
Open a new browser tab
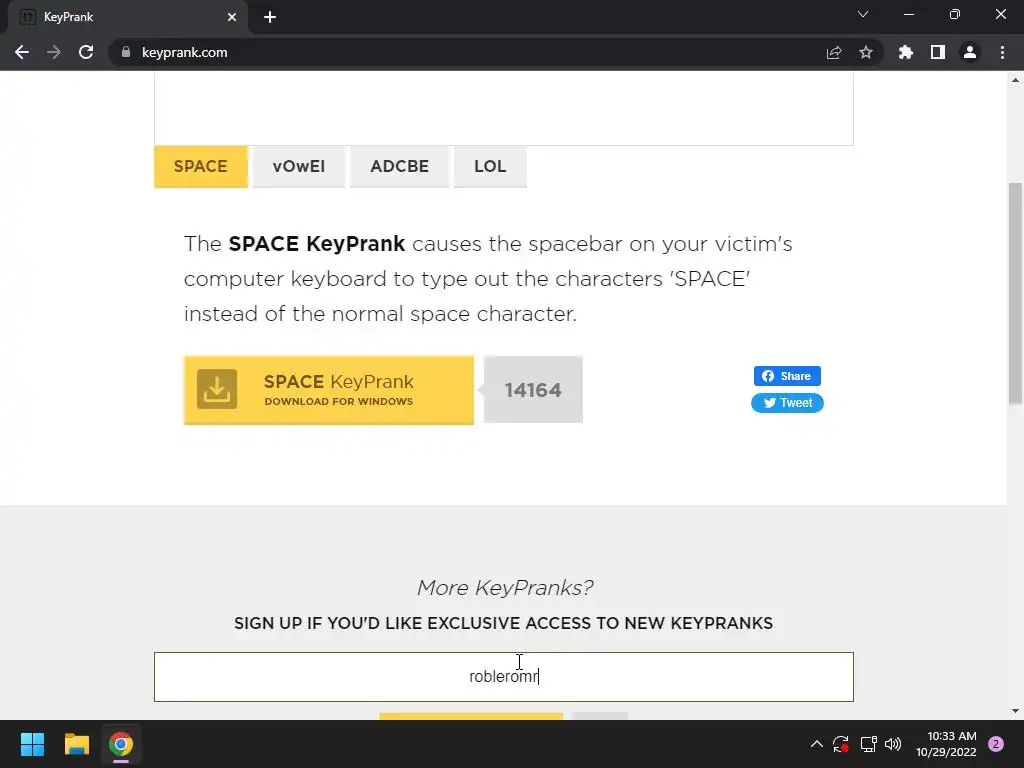[x=270, y=17]
